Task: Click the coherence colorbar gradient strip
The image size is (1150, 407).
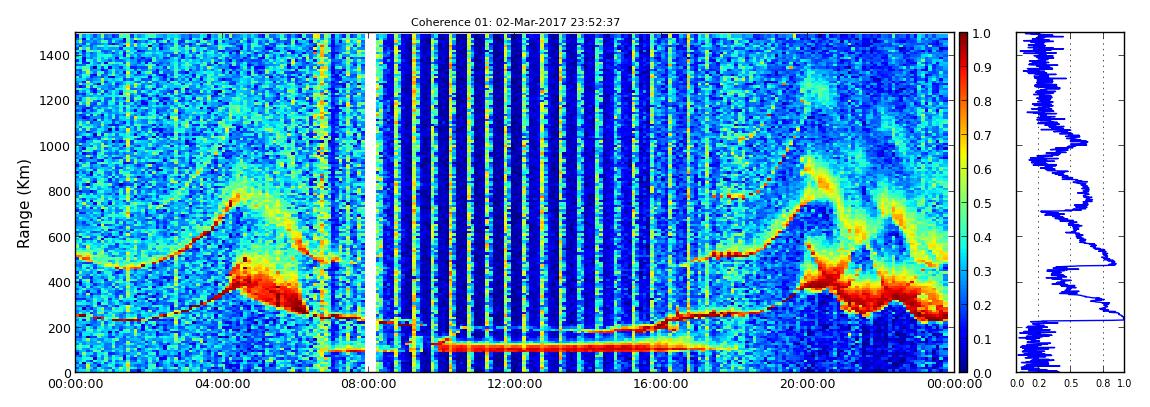Action: [962, 202]
